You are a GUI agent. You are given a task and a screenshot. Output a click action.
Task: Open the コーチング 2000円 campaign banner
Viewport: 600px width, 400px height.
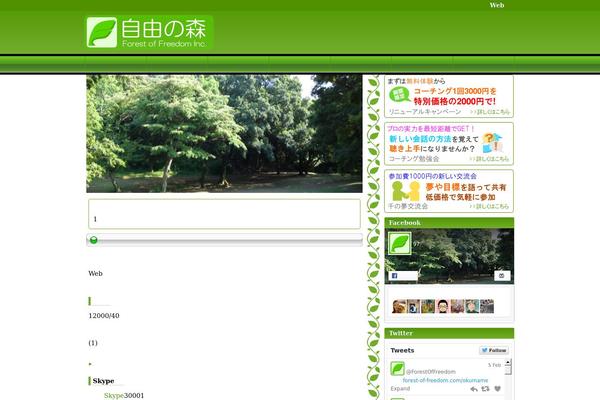coord(449,96)
